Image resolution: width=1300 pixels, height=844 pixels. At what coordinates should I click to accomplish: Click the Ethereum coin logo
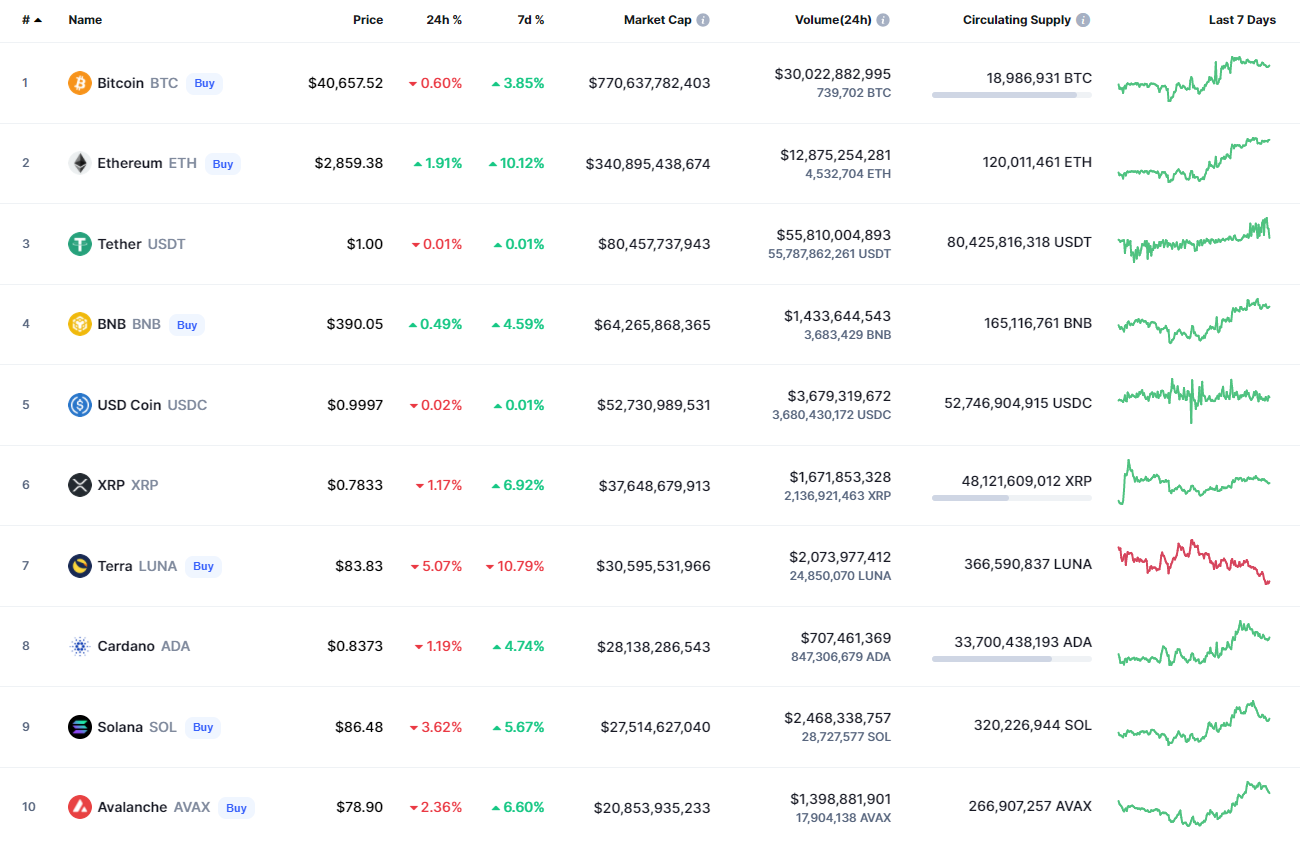click(x=80, y=163)
